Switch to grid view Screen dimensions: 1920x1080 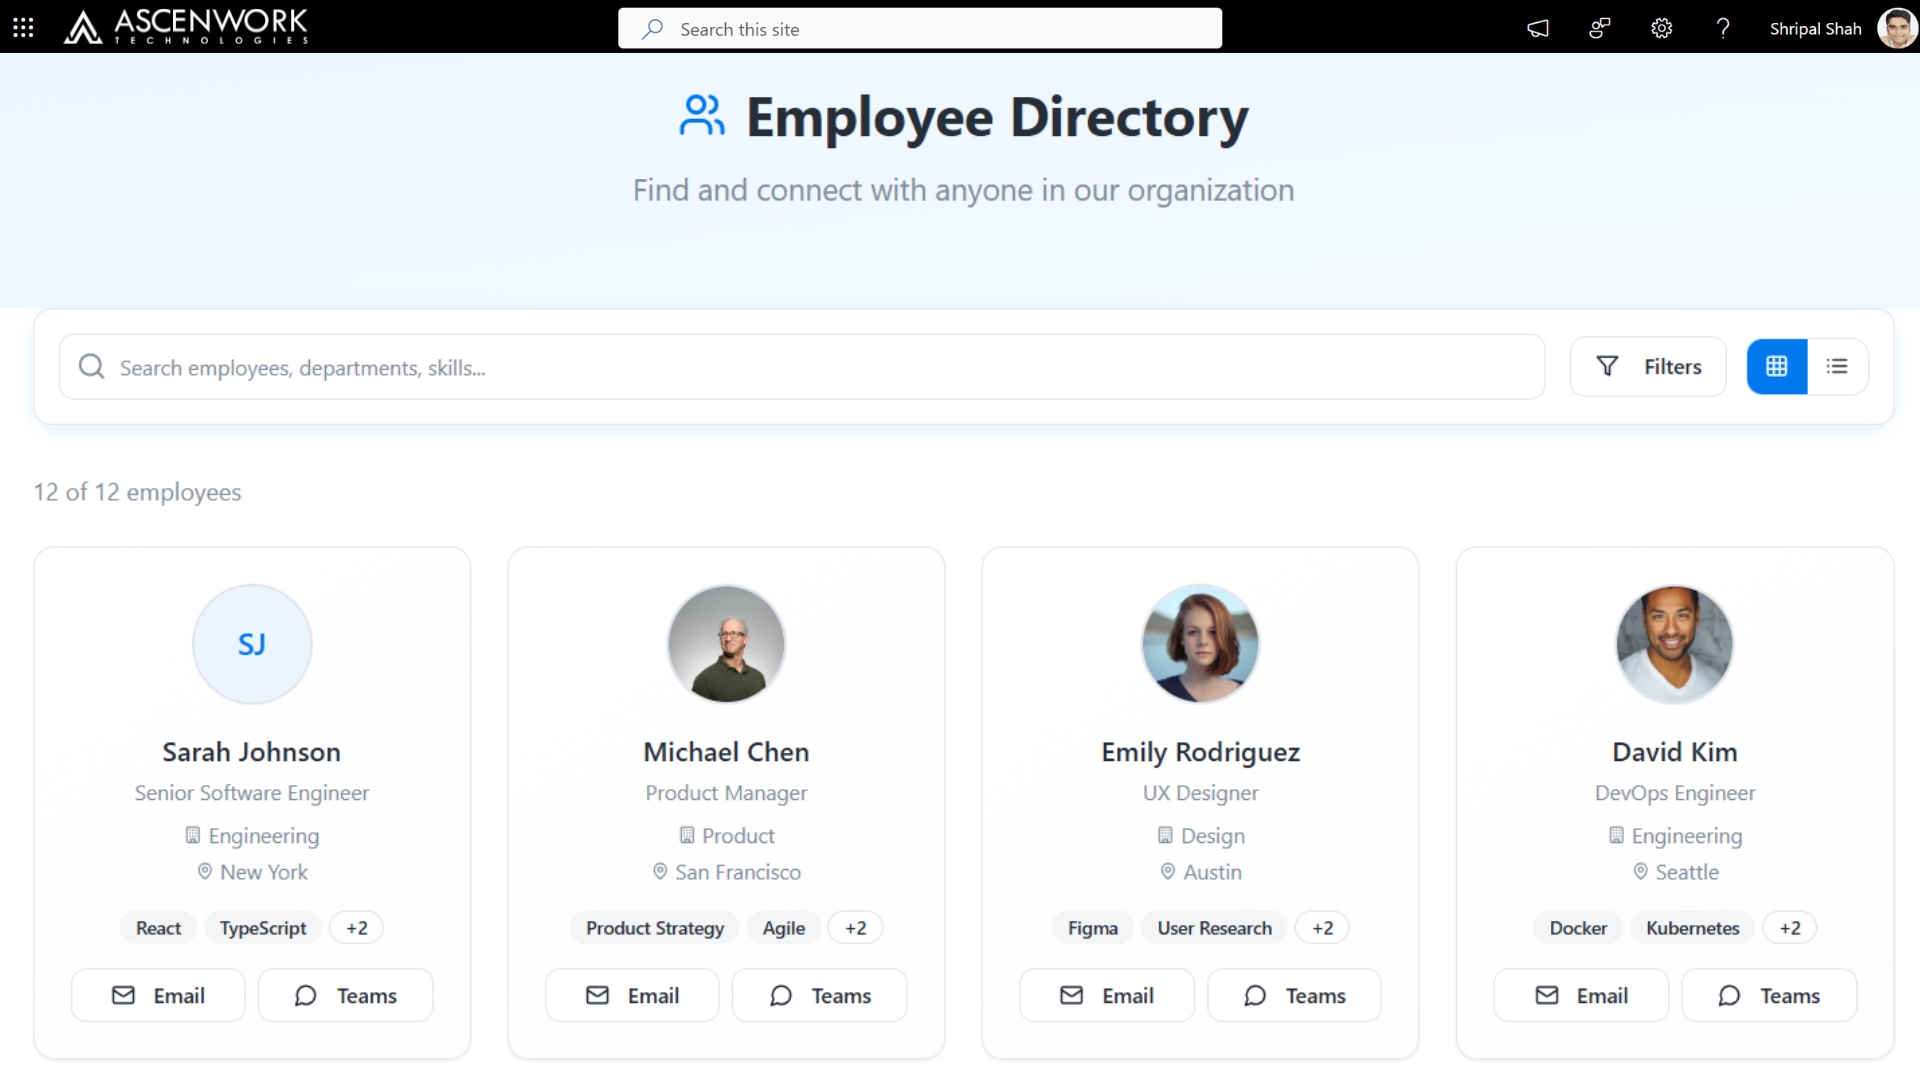1776,367
